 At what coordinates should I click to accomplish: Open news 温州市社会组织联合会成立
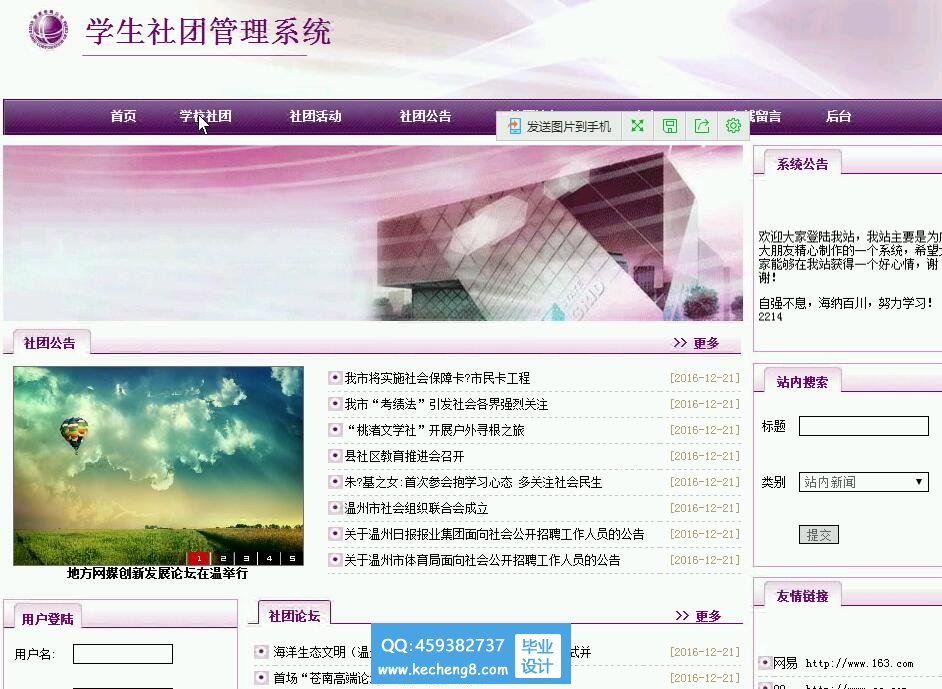click(416, 508)
